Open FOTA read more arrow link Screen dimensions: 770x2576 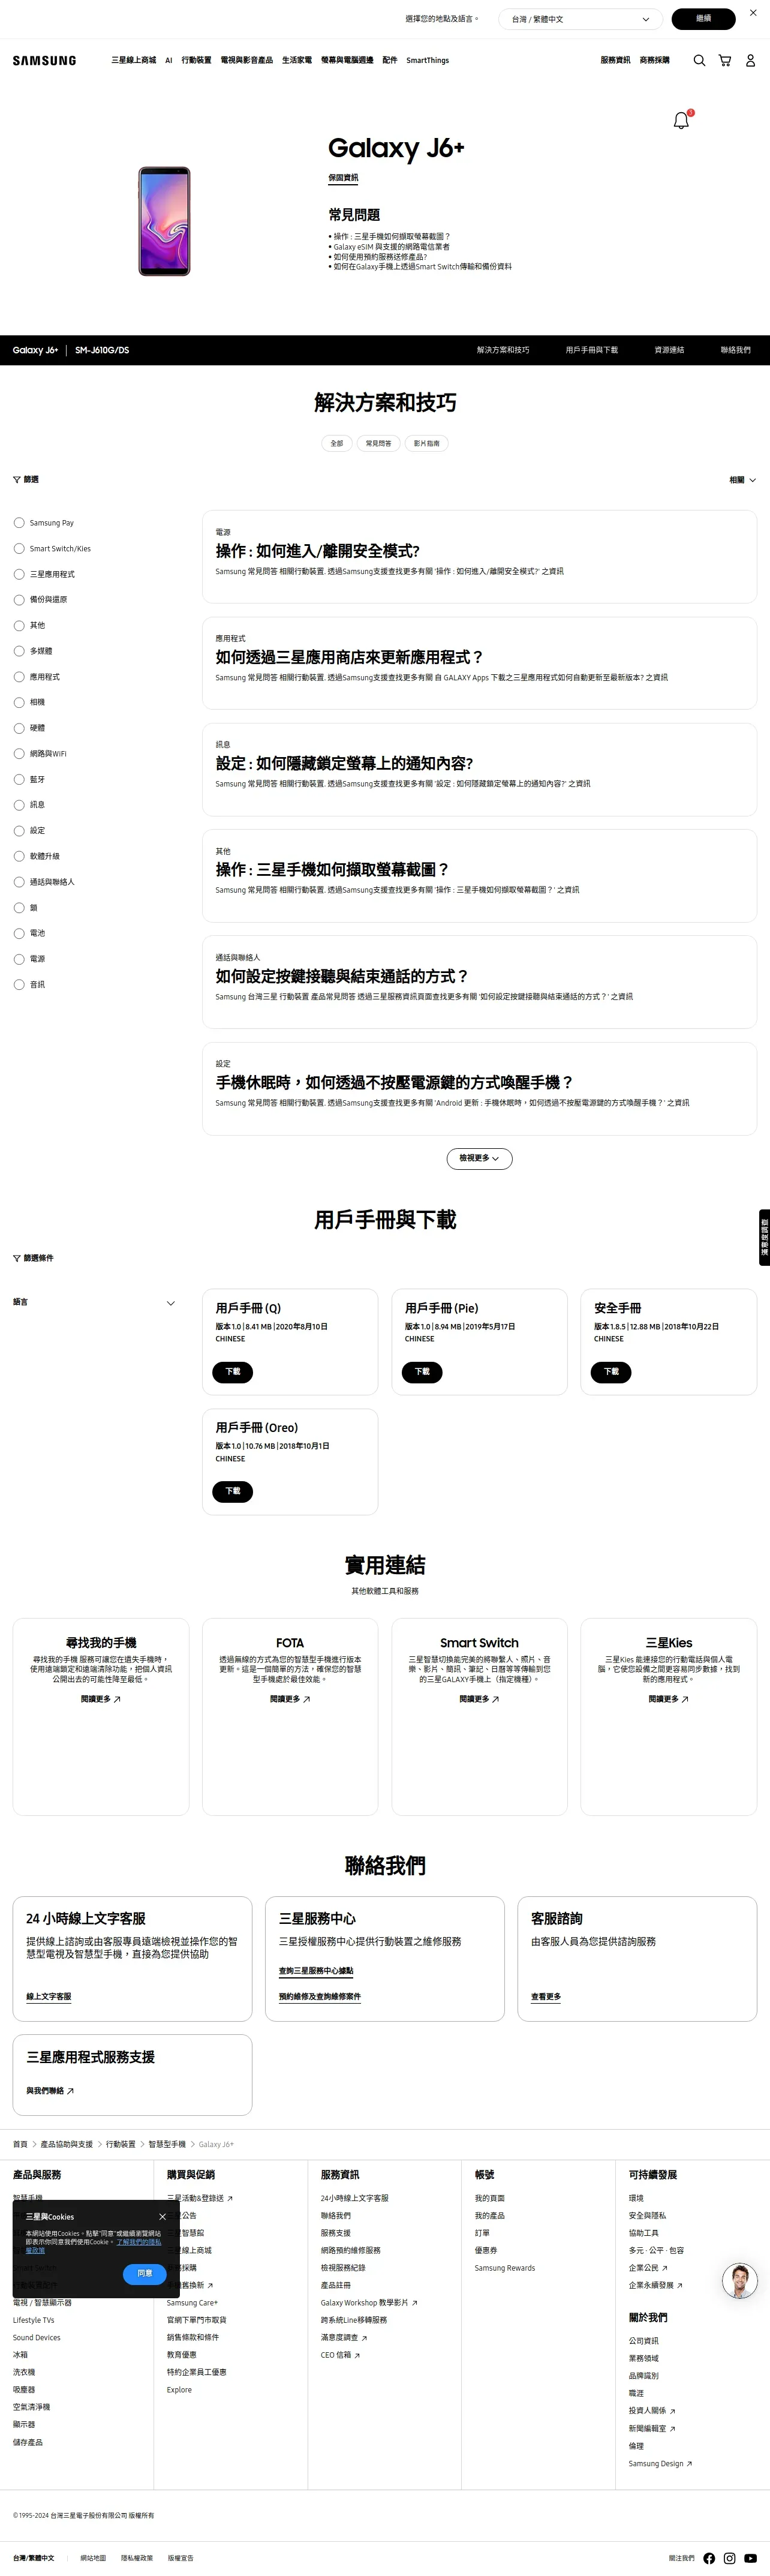[290, 1699]
